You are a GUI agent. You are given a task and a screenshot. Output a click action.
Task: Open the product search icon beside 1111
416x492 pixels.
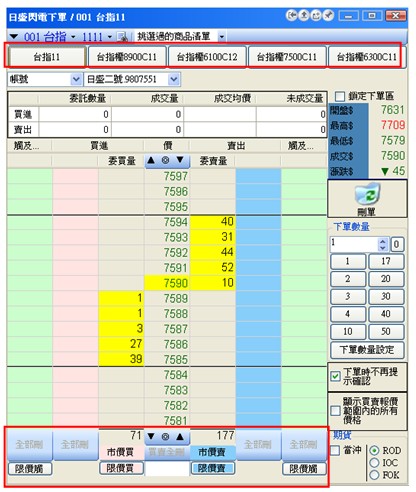point(122,37)
